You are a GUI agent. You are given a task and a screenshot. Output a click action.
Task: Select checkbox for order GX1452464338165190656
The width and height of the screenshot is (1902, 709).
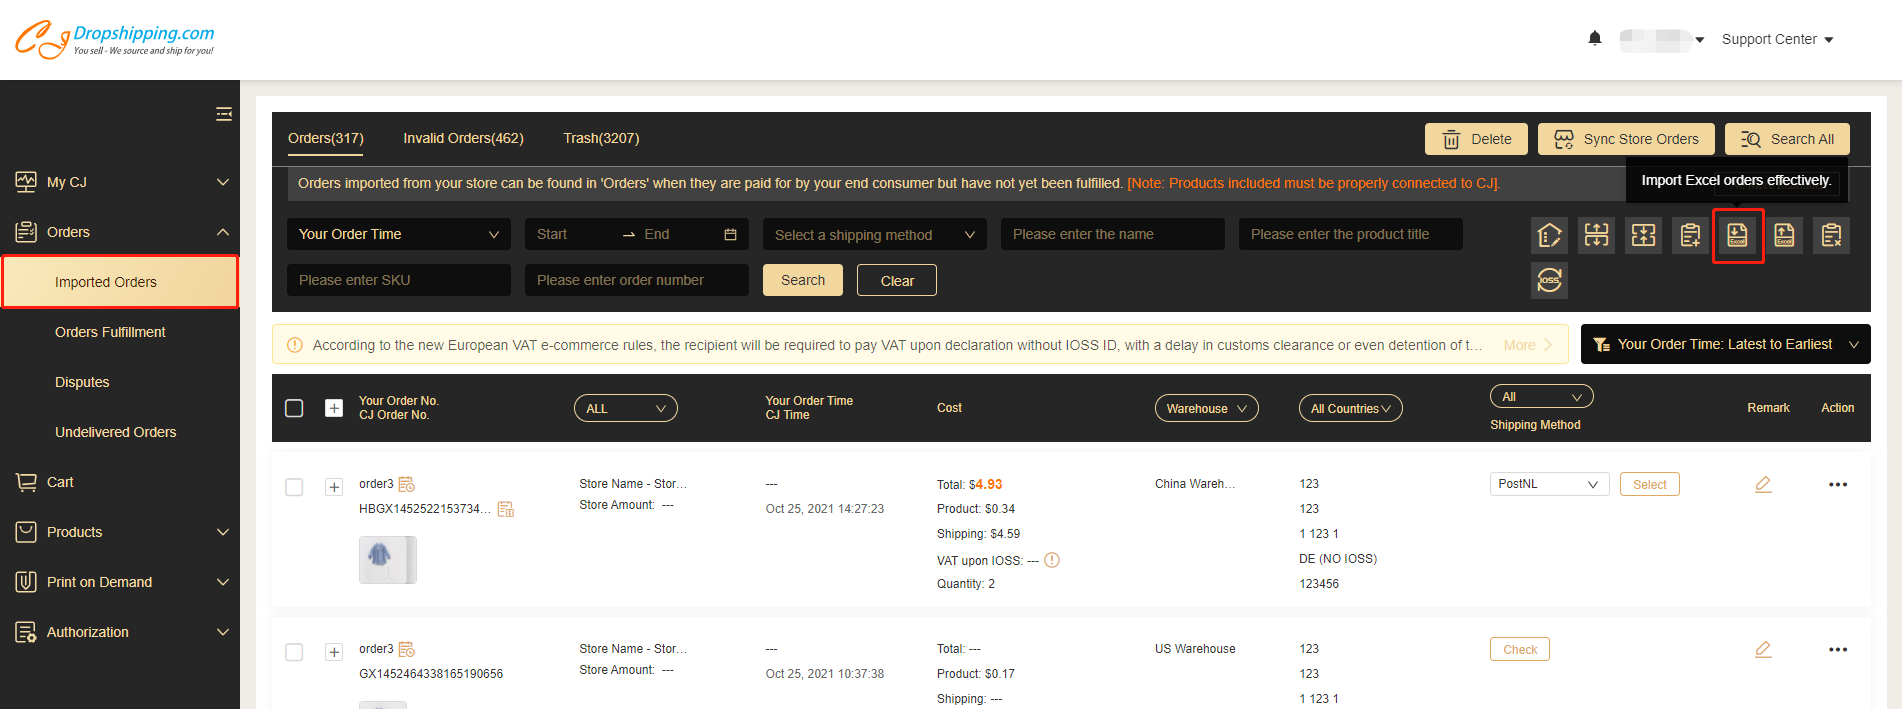(294, 652)
